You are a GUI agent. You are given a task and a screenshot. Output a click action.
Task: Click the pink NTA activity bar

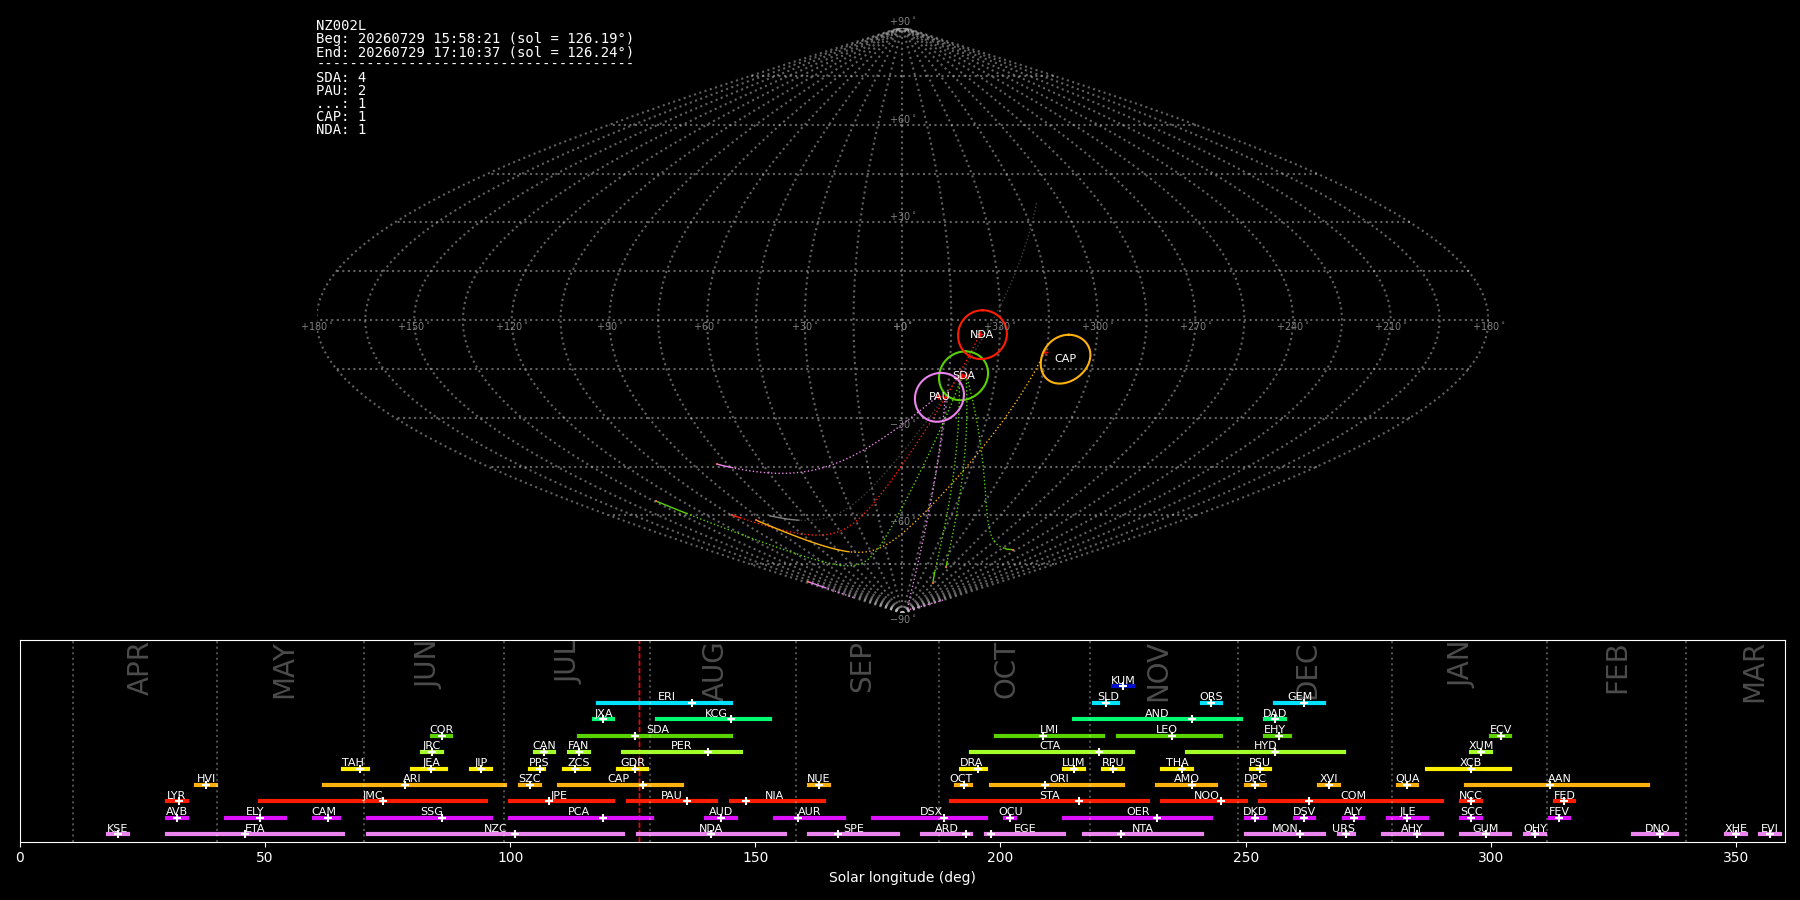(x=1142, y=834)
